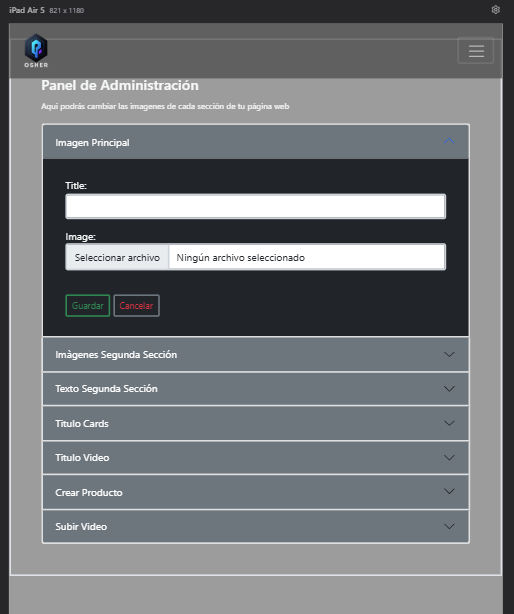Click chevron next to Texto Segunda Sección
Screen dimensions: 514x614
[449, 389]
